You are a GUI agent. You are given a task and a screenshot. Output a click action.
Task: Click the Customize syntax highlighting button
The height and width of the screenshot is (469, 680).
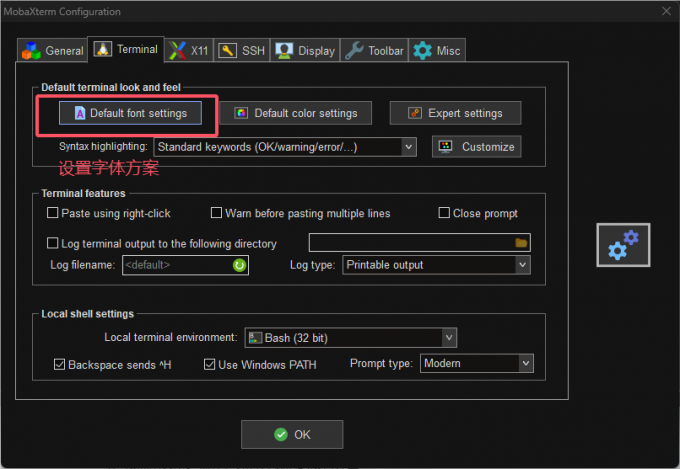(477, 147)
